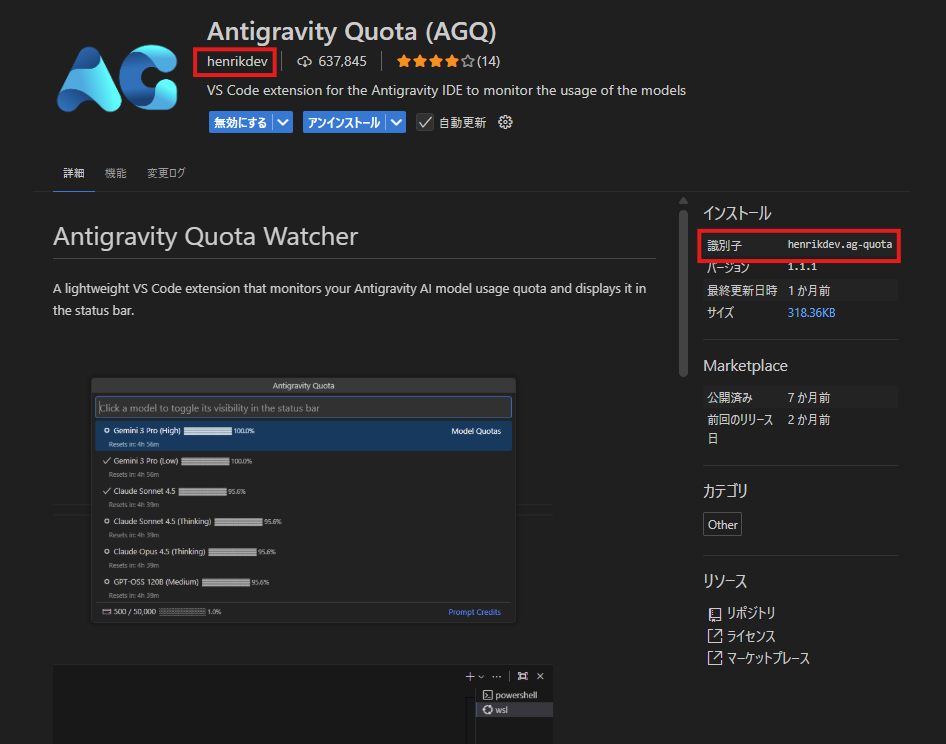Toggle Claude Opus 4.5 (Thinking) visibility marker
The width and height of the screenshot is (946, 744).
107,552
